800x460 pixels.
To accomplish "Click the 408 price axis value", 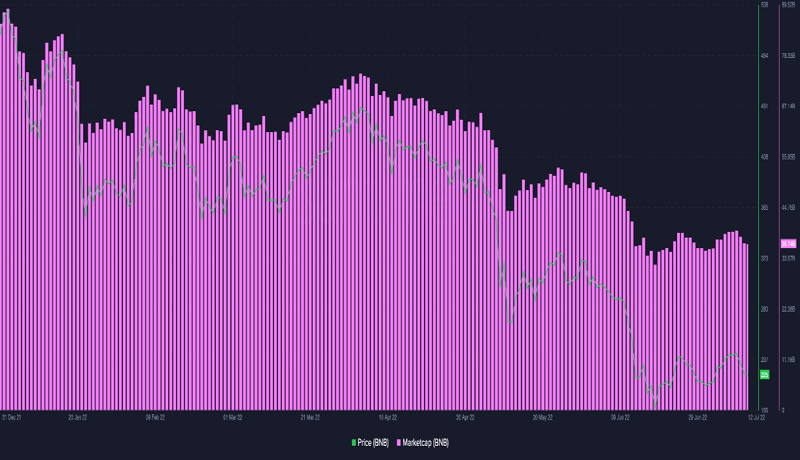I will tap(764, 157).
